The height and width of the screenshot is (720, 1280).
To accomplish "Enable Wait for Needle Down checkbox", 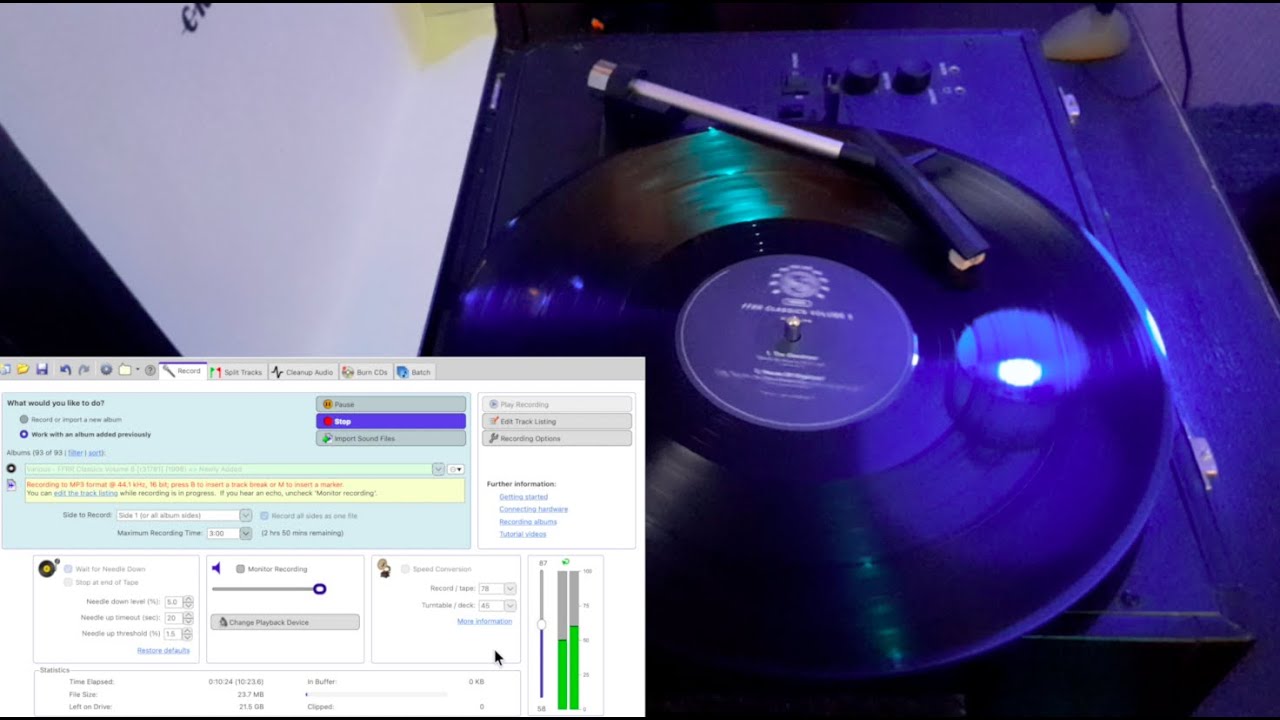I will point(68,569).
